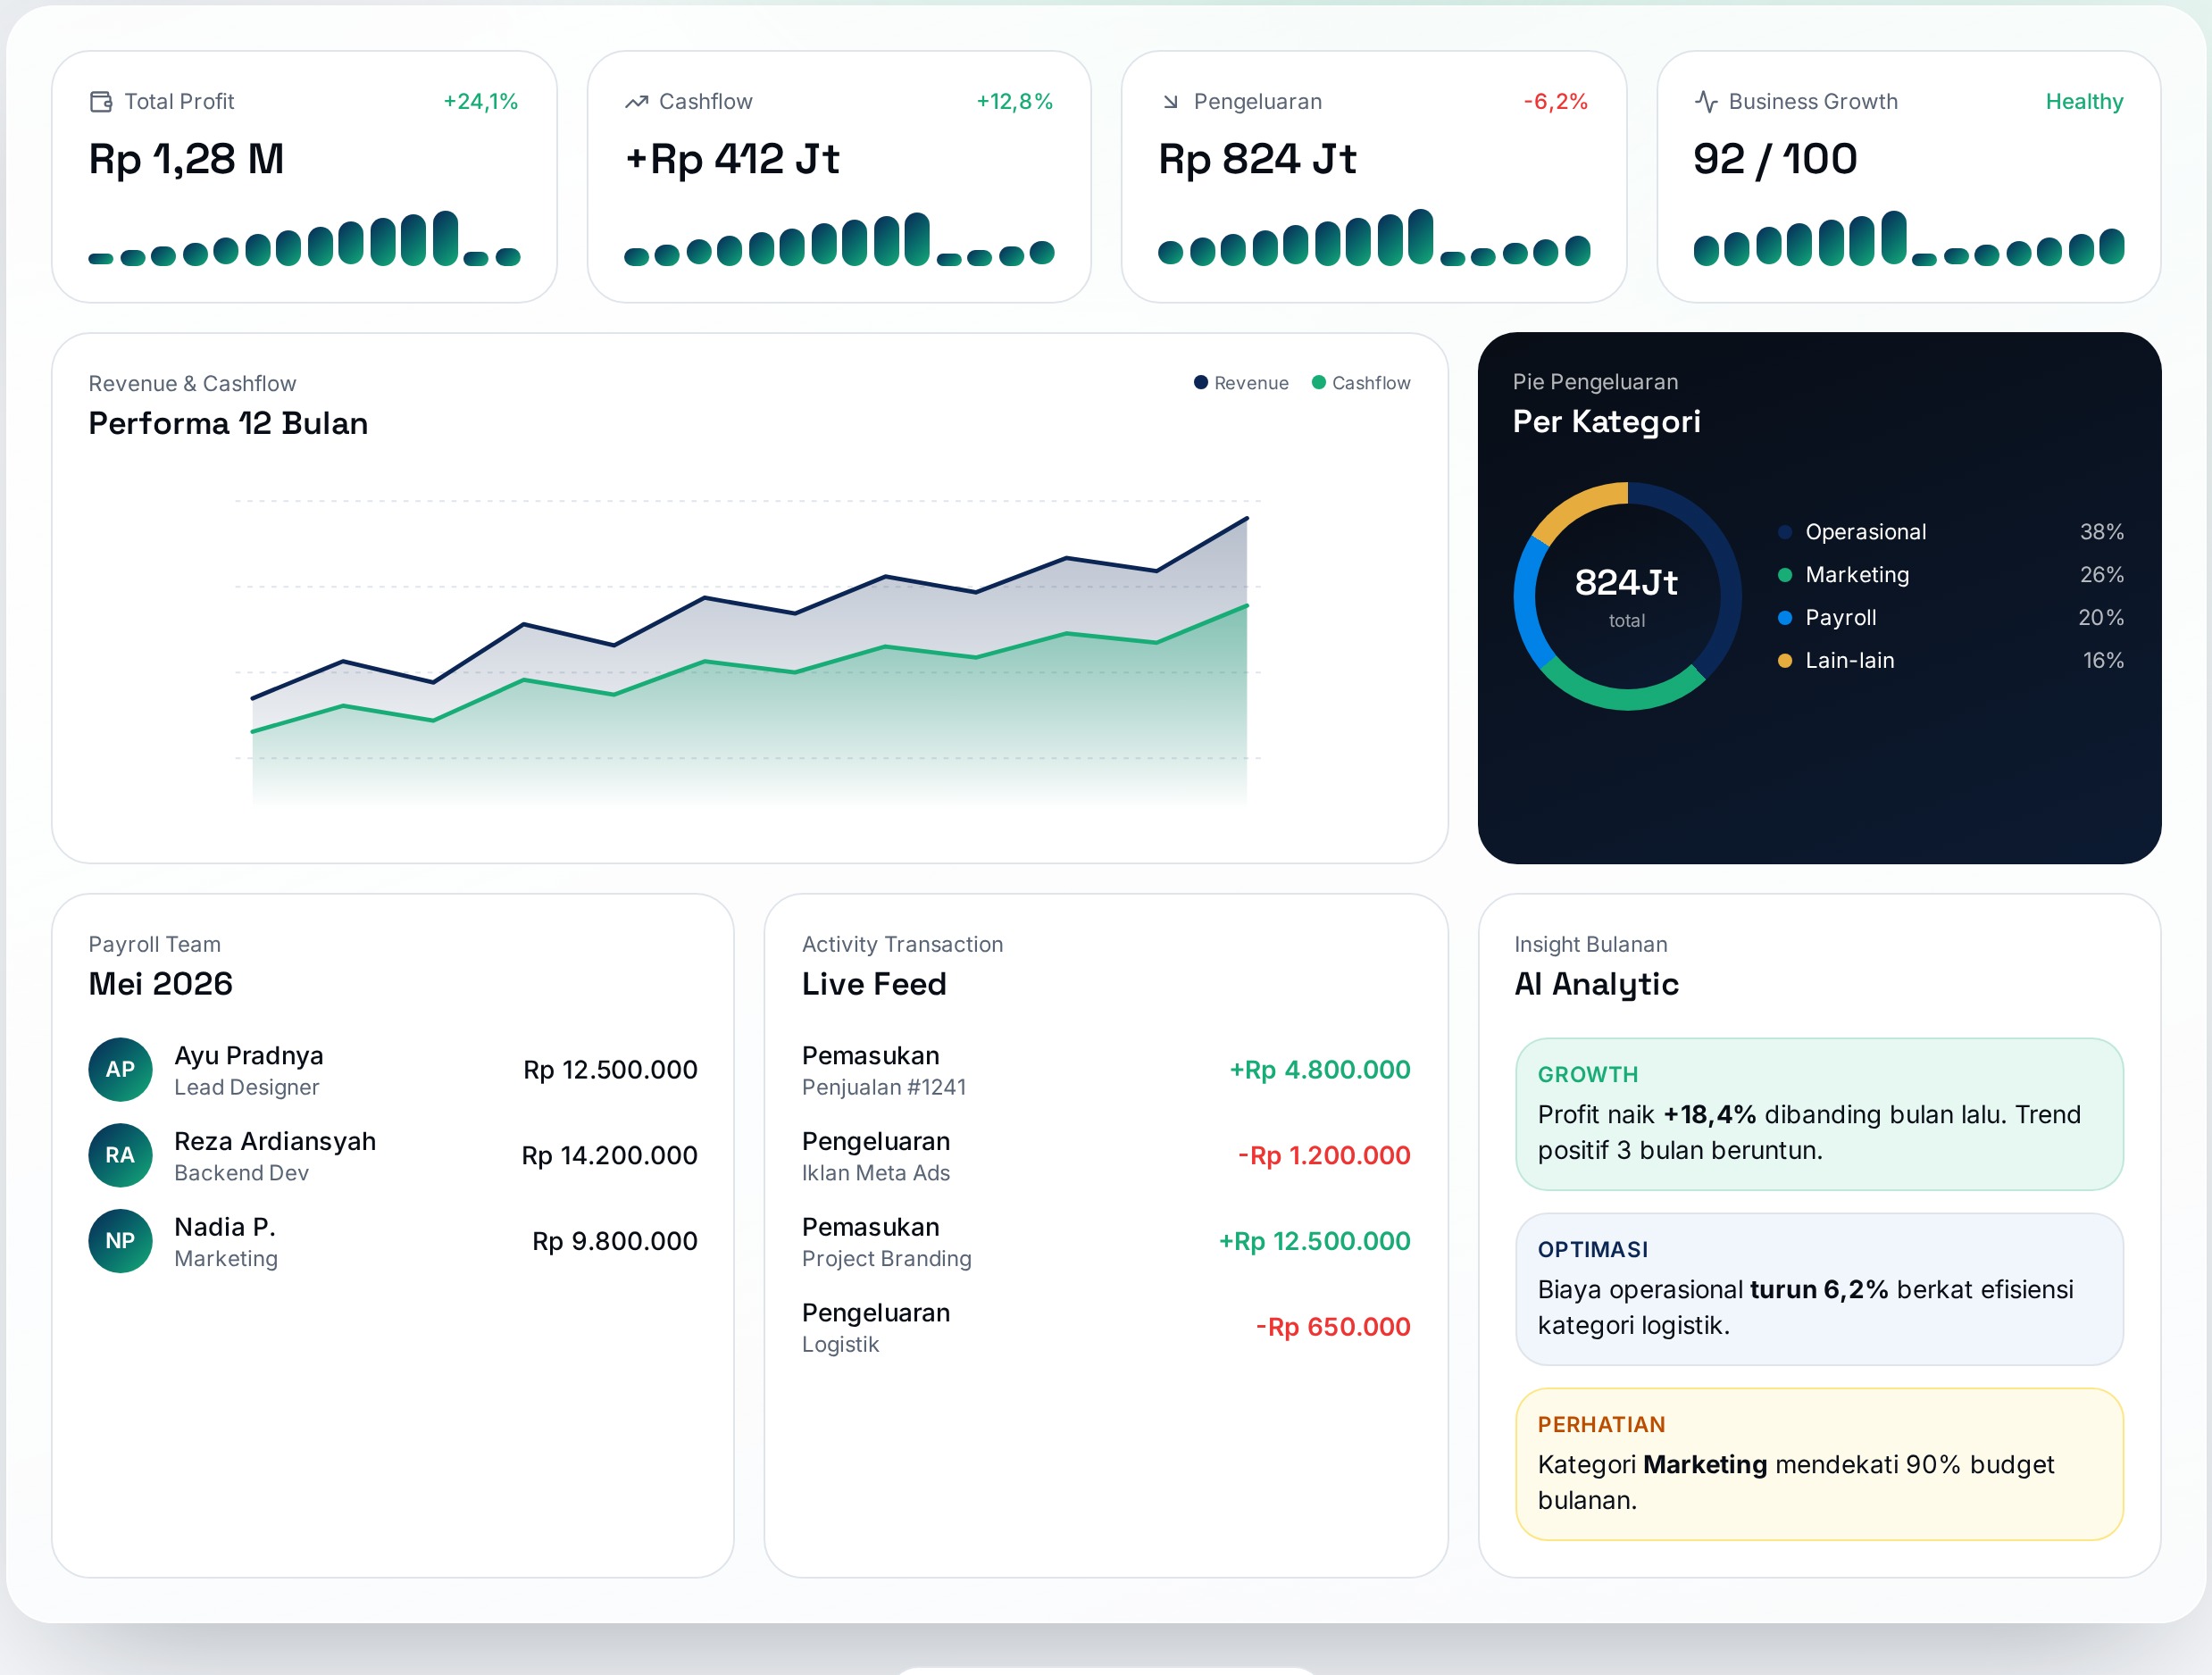Click the 92 / 100 growth score
2212x1675 pixels.
click(x=1775, y=159)
